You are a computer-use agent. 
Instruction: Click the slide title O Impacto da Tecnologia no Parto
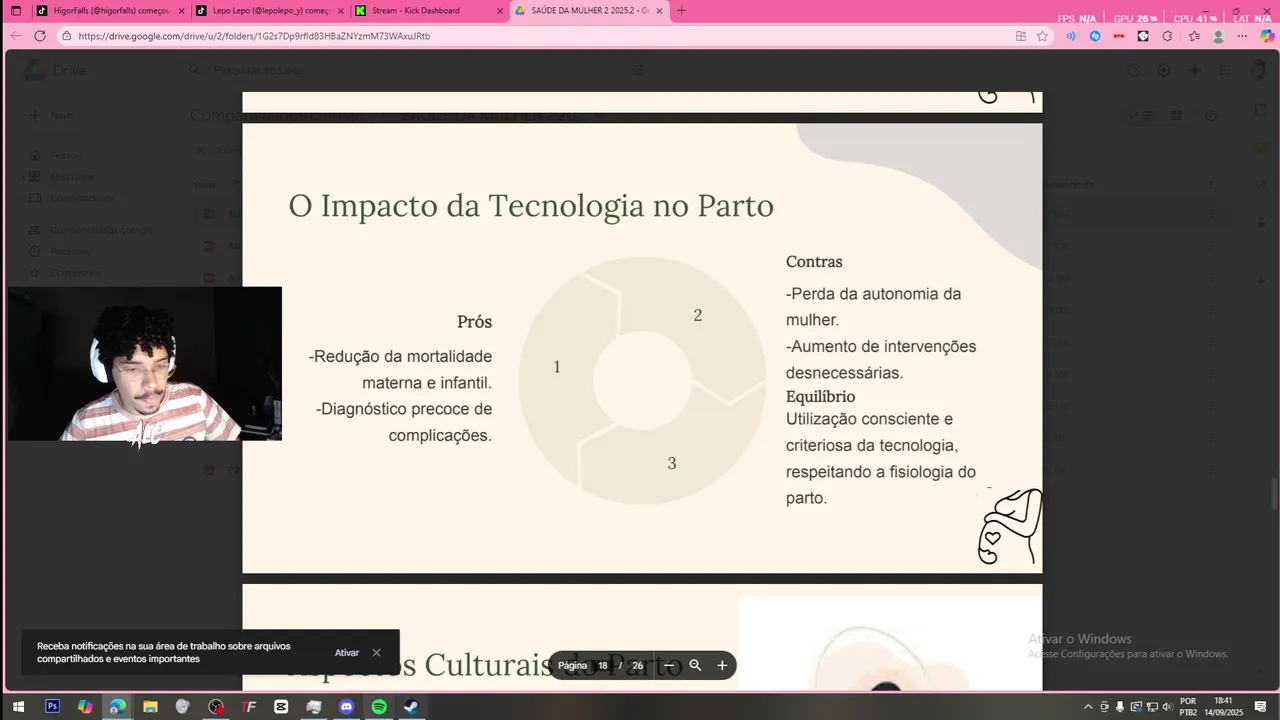[x=531, y=205]
